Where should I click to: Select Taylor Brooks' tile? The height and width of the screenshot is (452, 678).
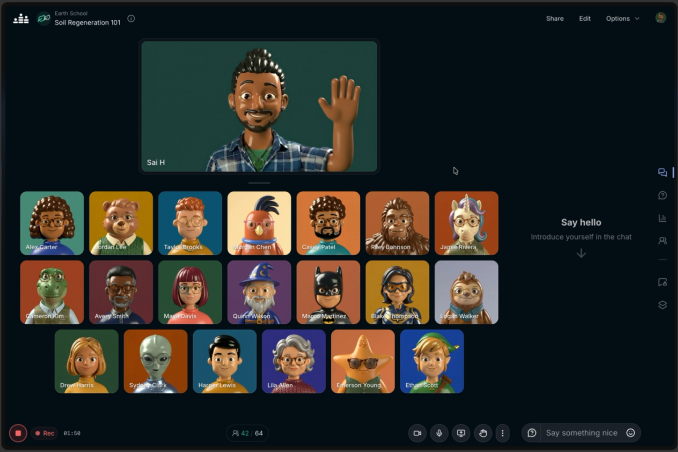[x=190, y=223]
